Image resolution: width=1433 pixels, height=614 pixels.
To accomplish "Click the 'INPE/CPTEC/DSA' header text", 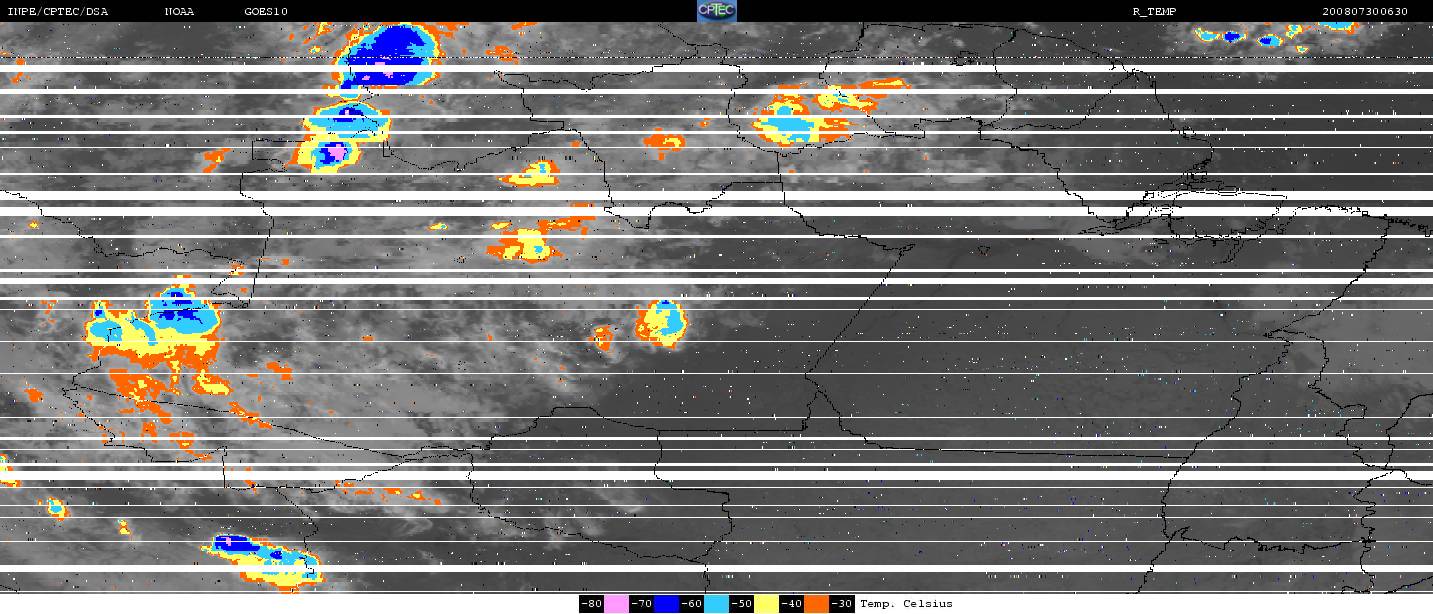I will pos(57,12).
